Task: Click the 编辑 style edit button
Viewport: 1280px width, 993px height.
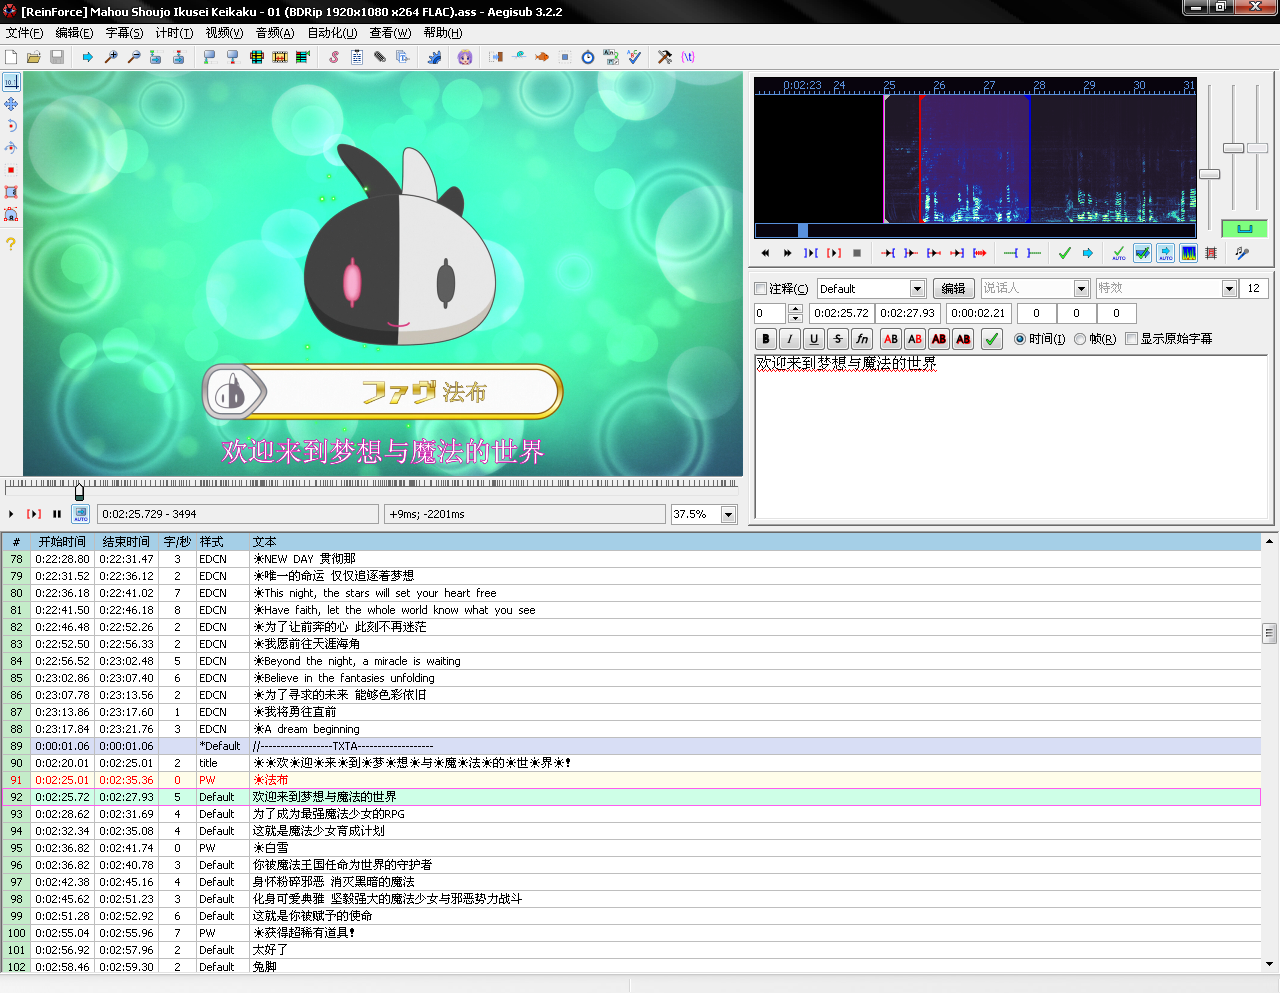Action: pos(954,289)
